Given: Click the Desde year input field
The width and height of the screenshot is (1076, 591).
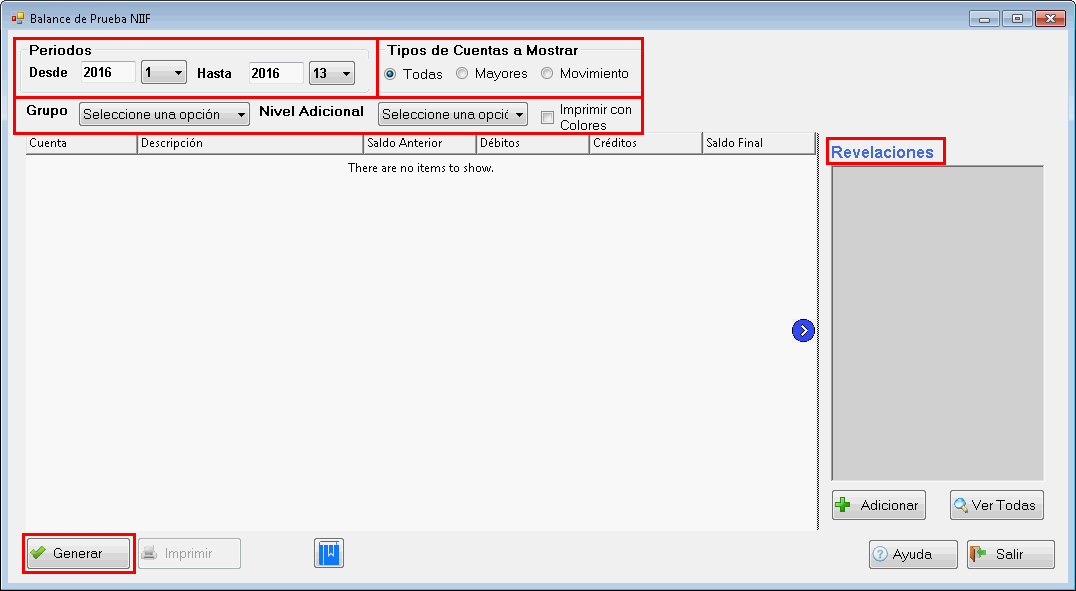Looking at the screenshot, I should point(108,73).
